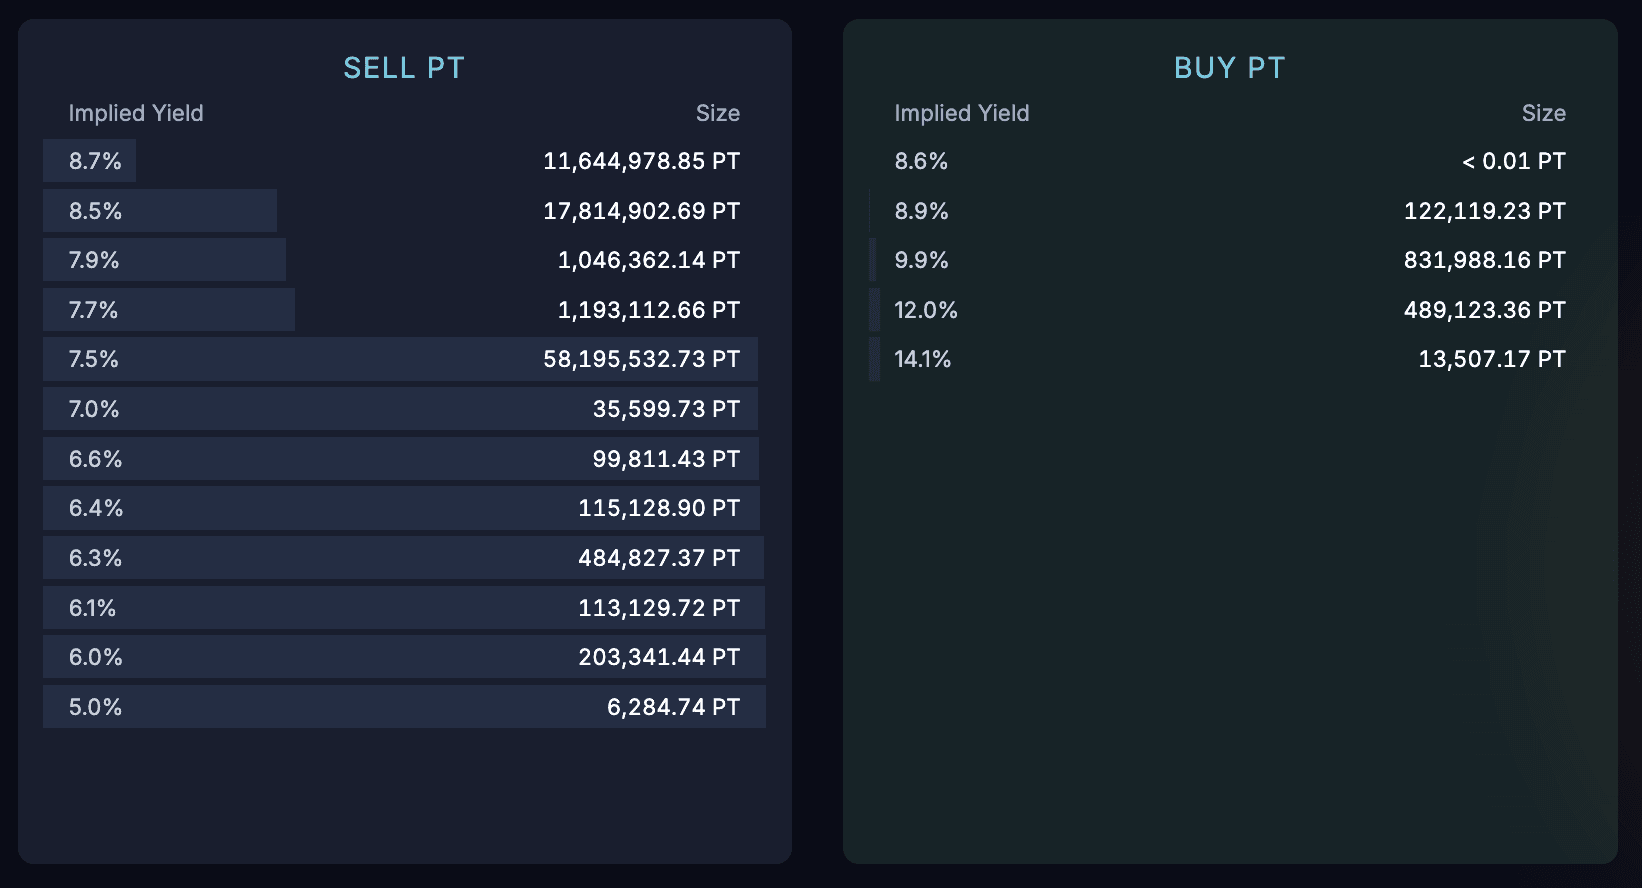1642x888 pixels.
Task: Select the 8.6% buy order row
Action: [1229, 161]
